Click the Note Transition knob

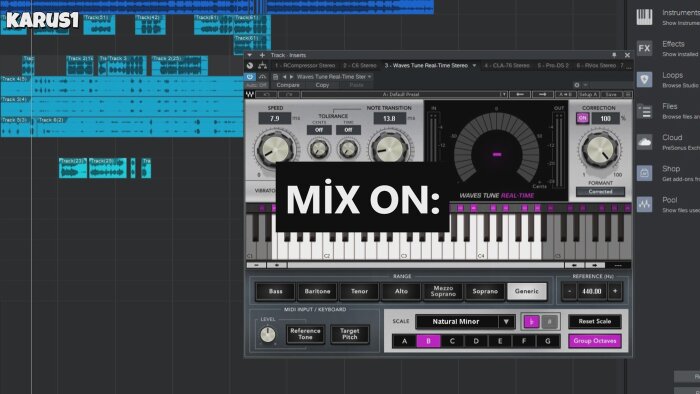(x=390, y=149)
